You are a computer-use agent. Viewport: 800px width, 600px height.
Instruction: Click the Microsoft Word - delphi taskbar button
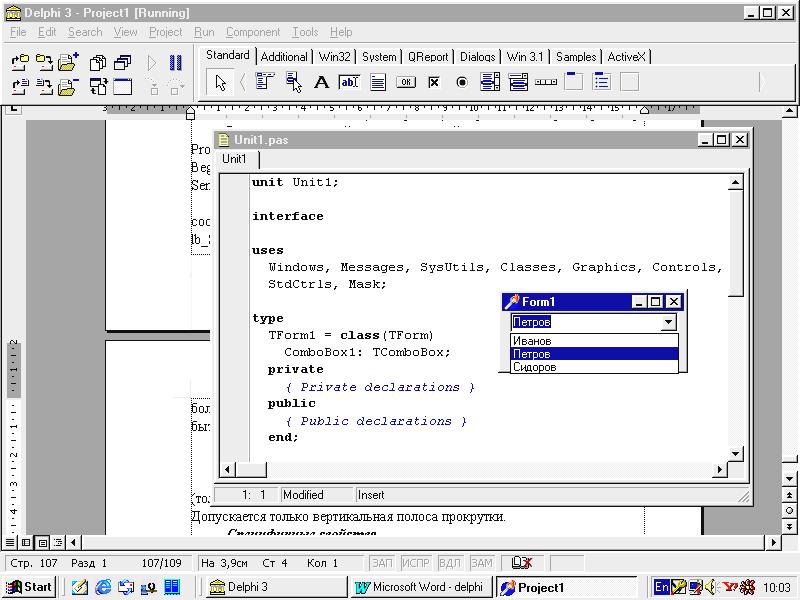coord(421,587)
